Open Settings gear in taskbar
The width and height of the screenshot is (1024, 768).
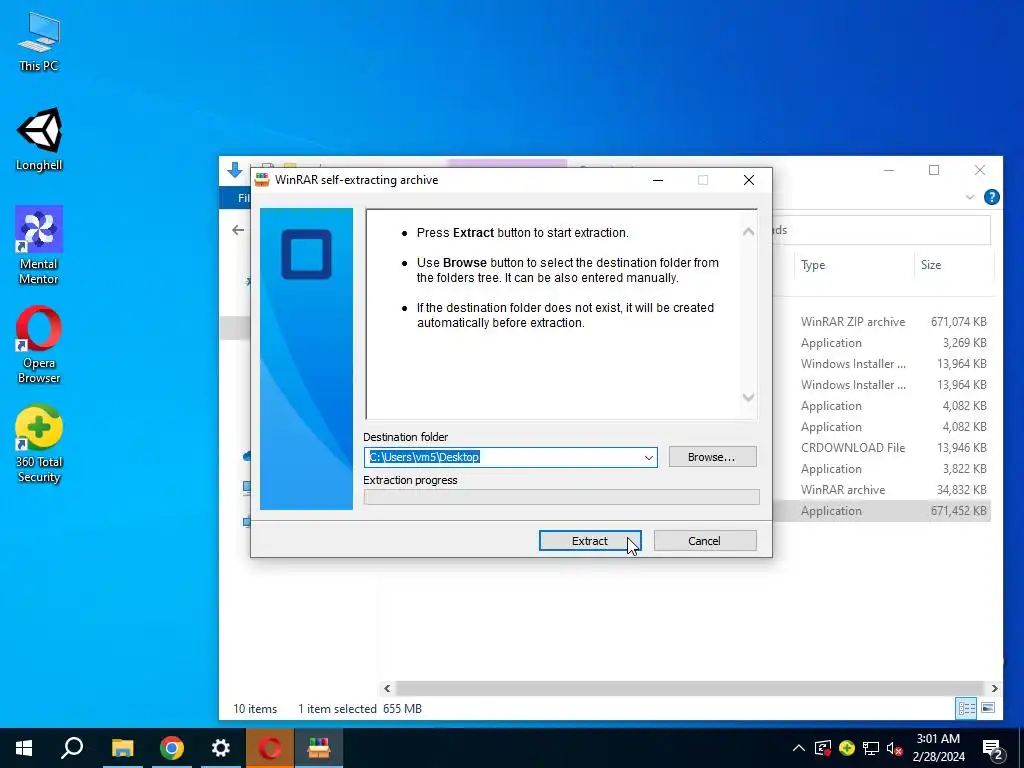click(220, 748)
